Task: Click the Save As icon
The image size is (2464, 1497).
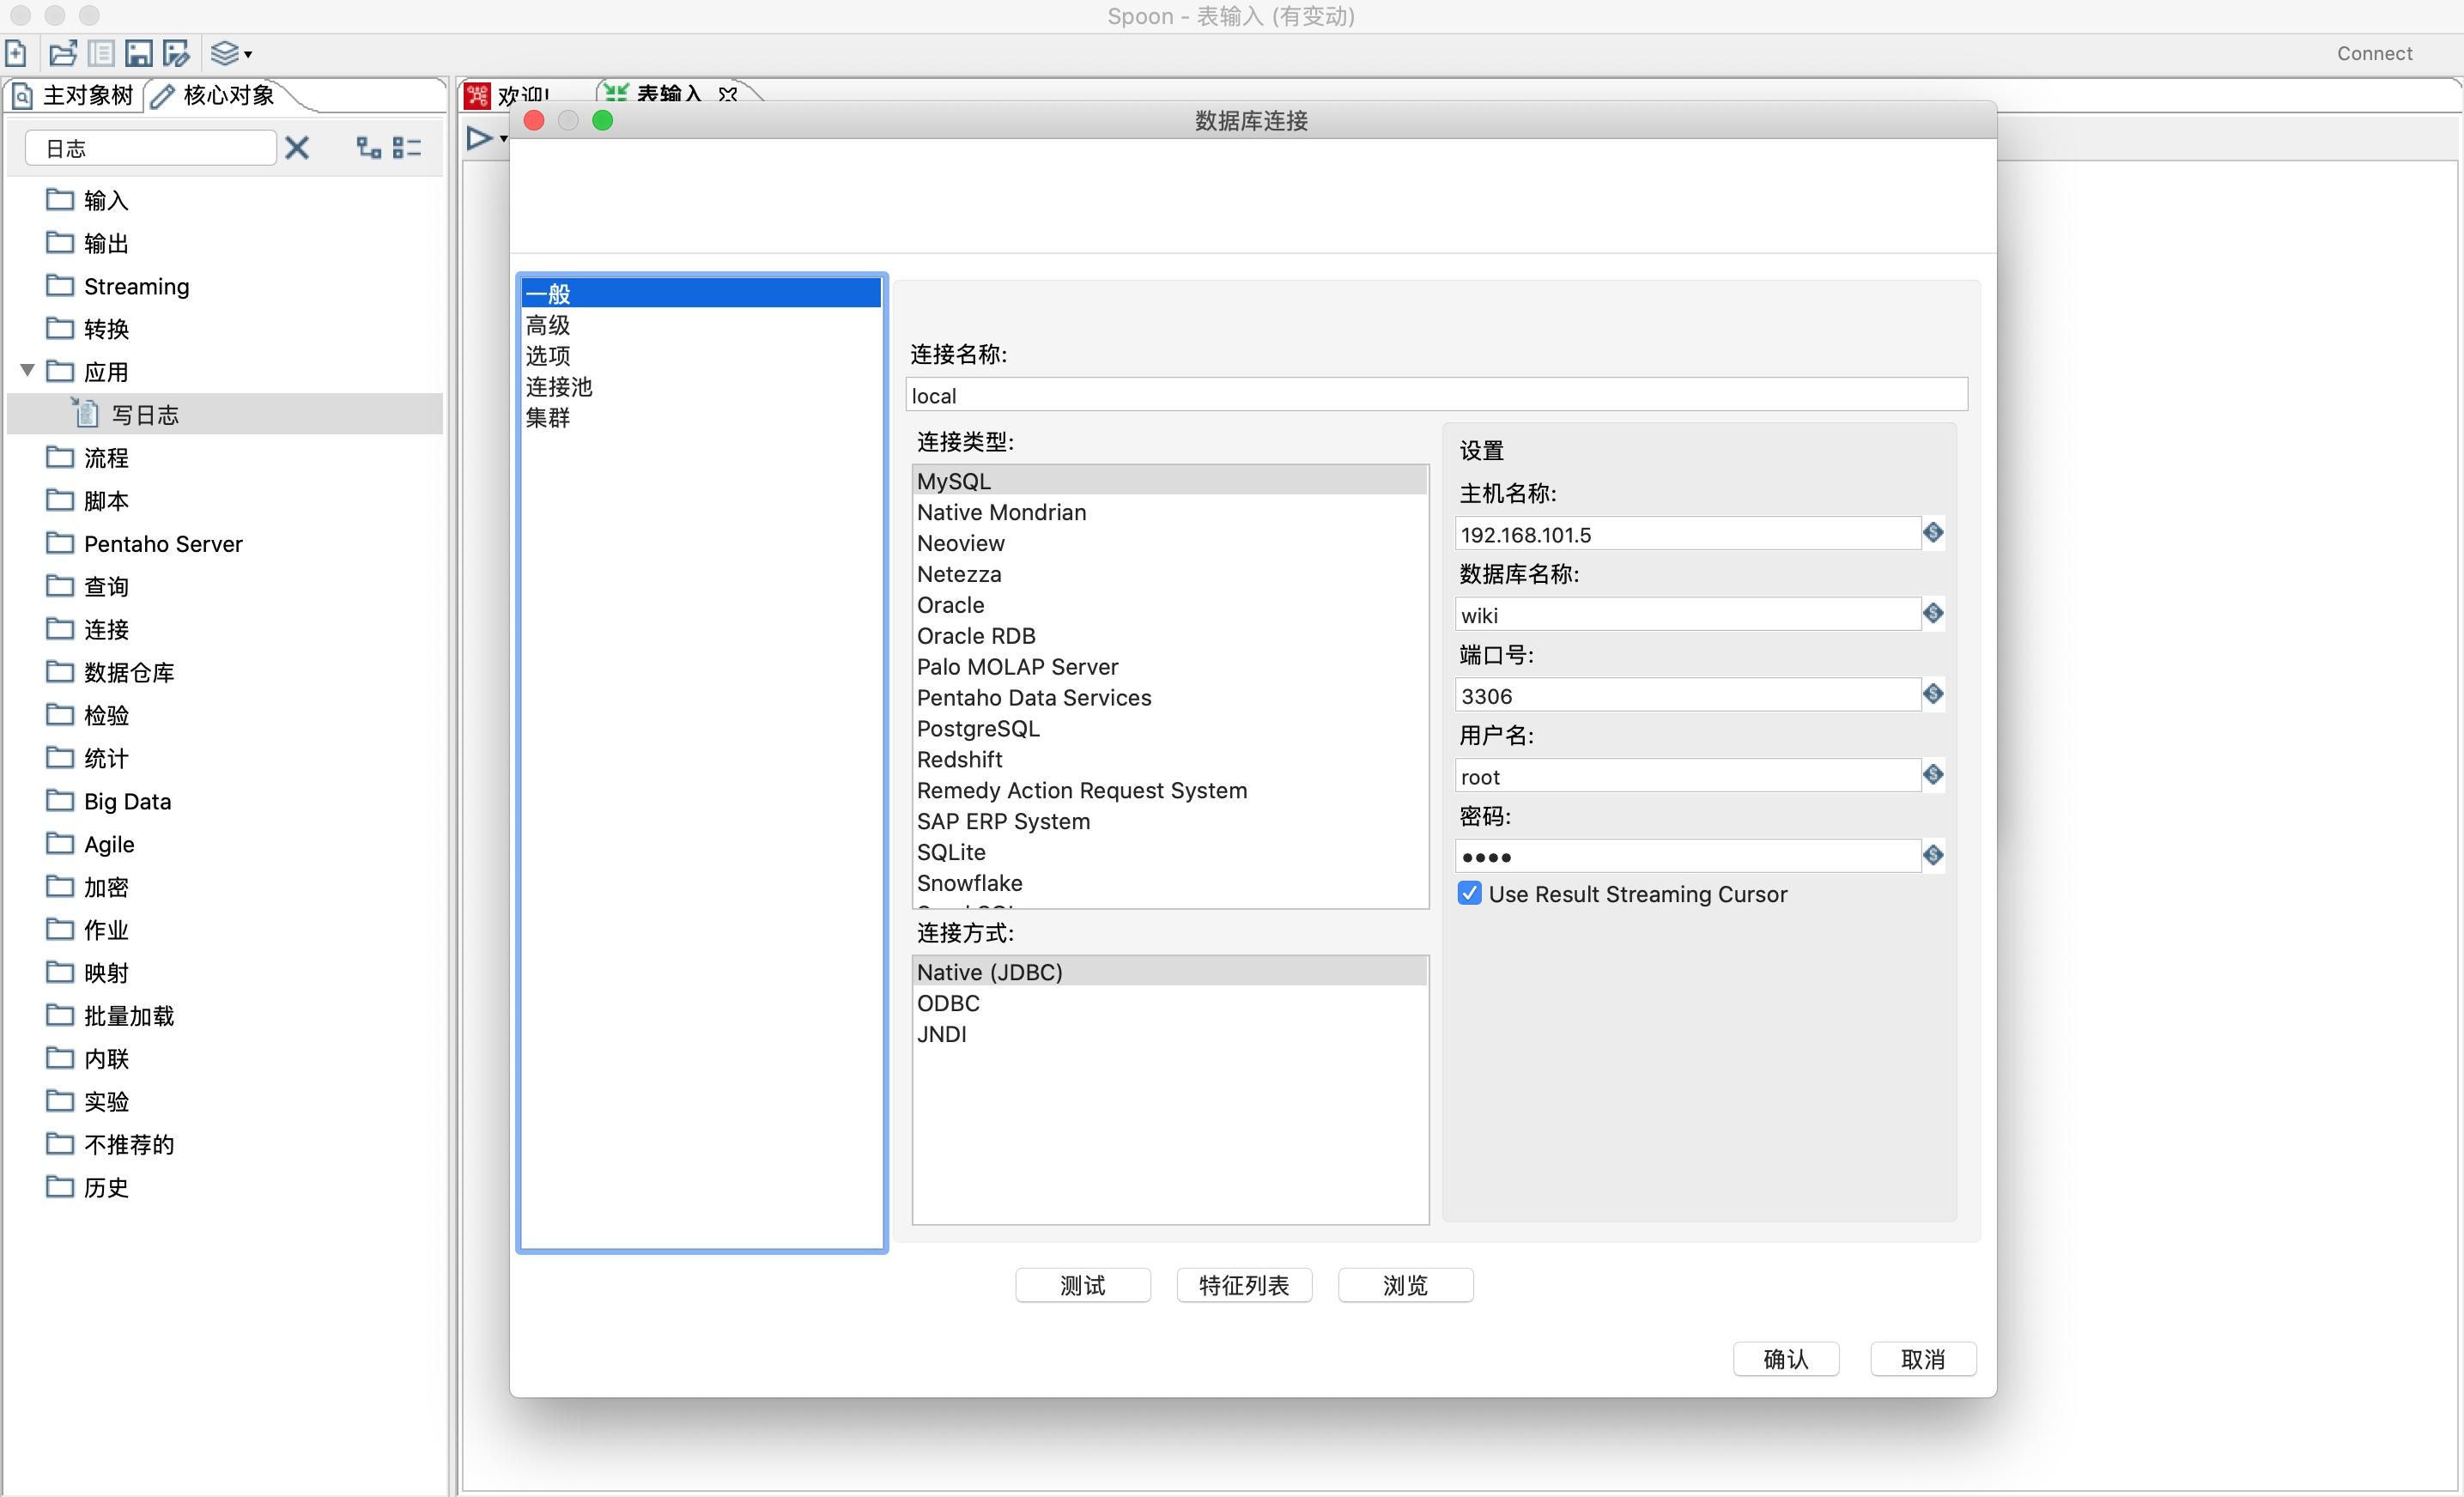Action: point(176,53)
